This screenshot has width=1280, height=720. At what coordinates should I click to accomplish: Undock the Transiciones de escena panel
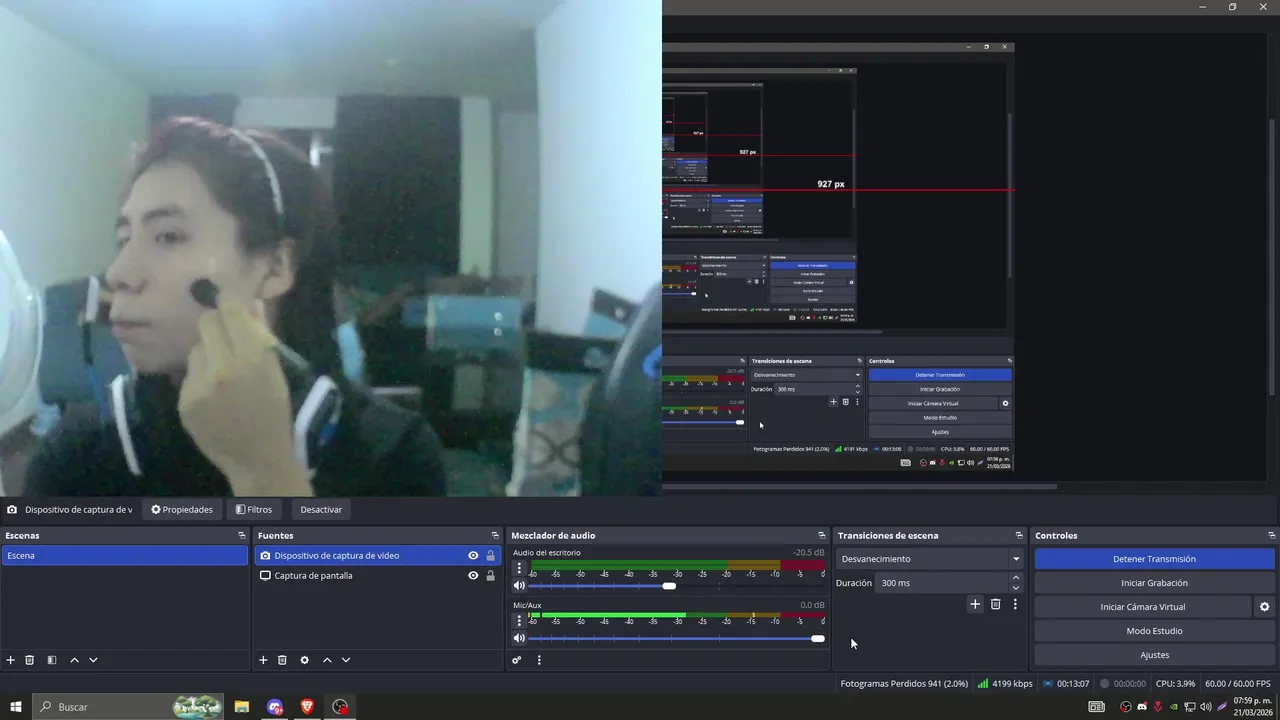pyautogui.click(x=1019, y=536)
